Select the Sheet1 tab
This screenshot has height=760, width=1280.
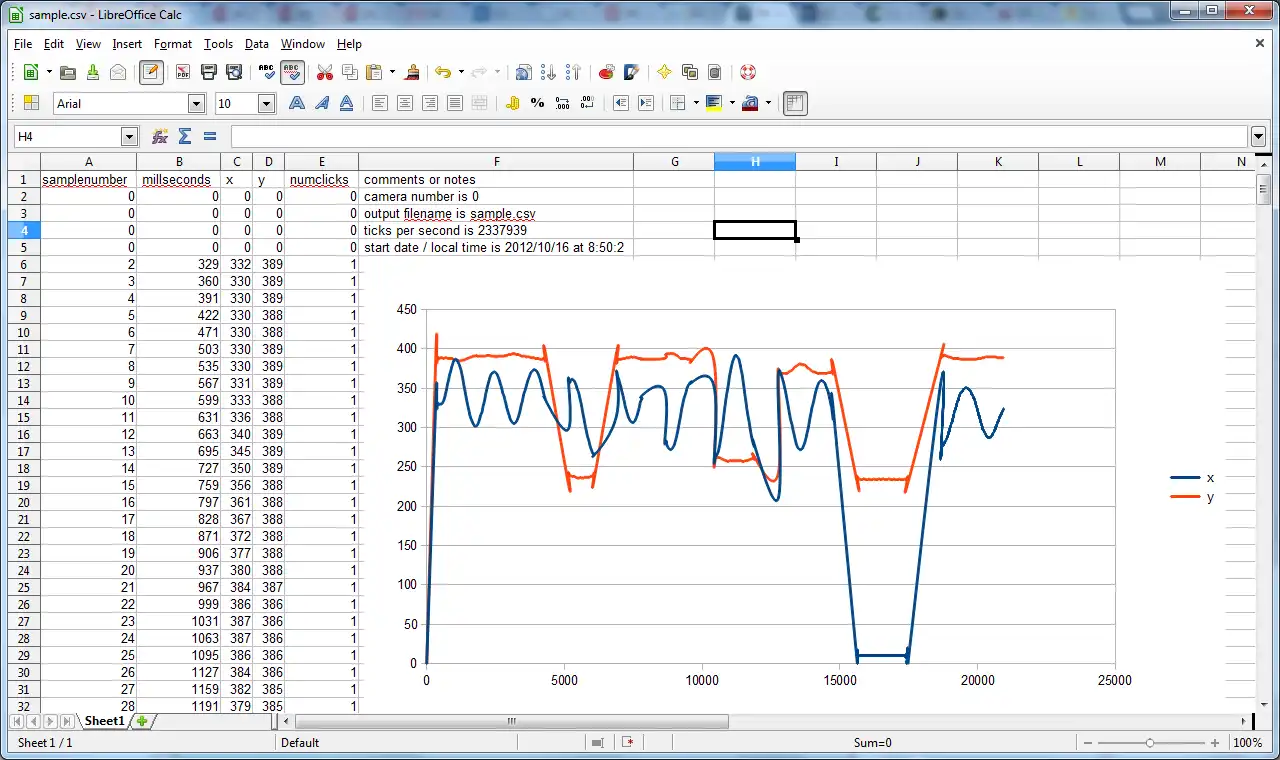(x=104, y=721)
